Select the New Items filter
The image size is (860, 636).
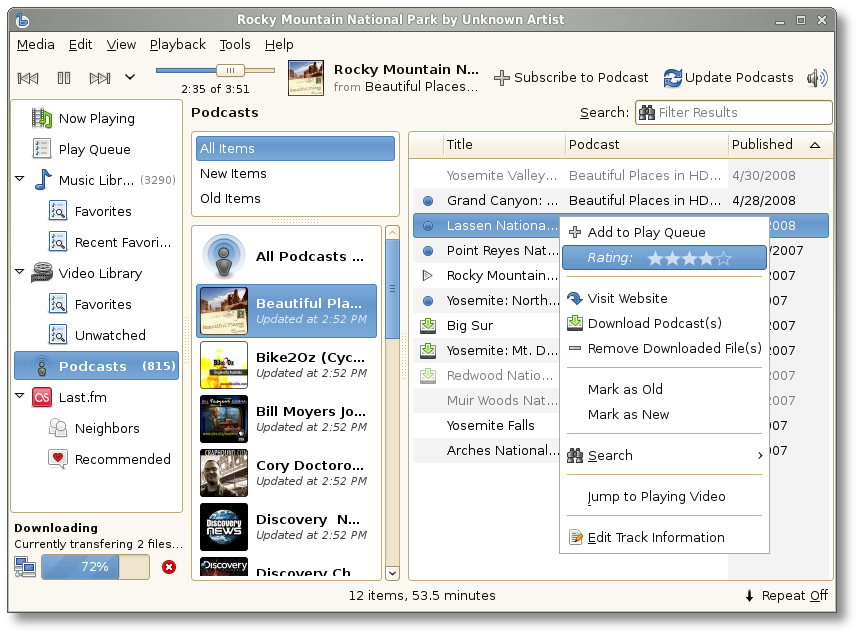click(233, 173)
